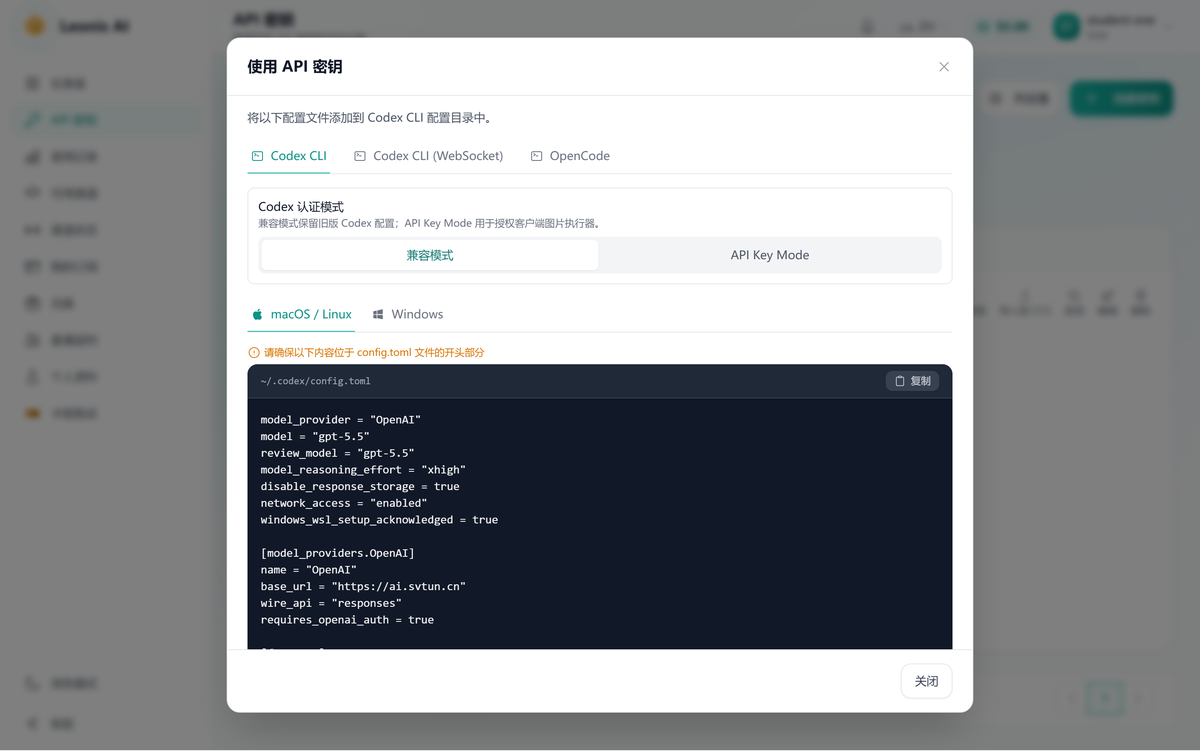The width and height of the screenshot is (1200, 751).
Task: Close the 使用 API 密钥 dialog with X
Action: tap(944, 67)
